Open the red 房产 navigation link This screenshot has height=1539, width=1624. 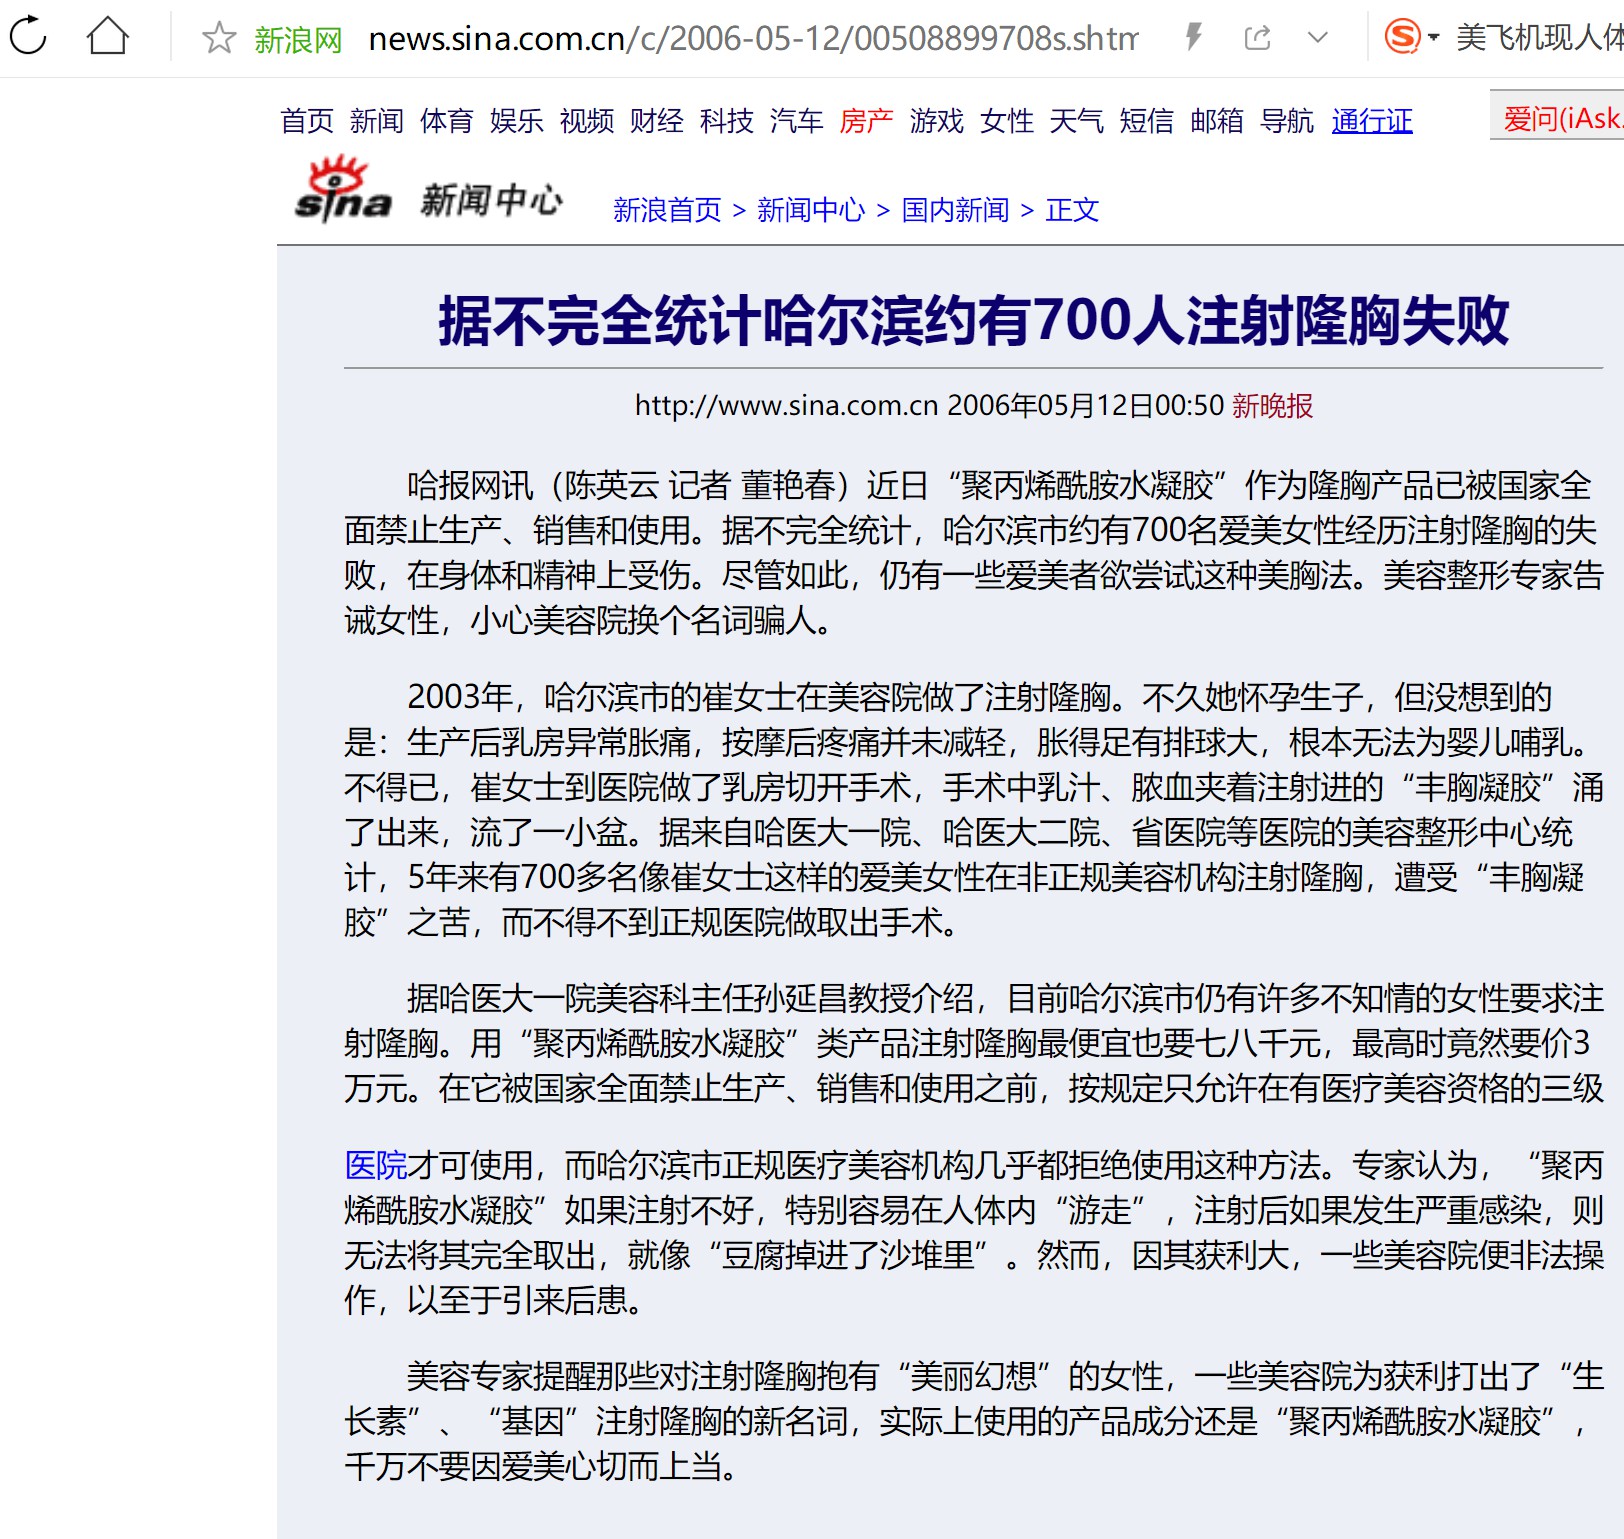coord(867,121)
